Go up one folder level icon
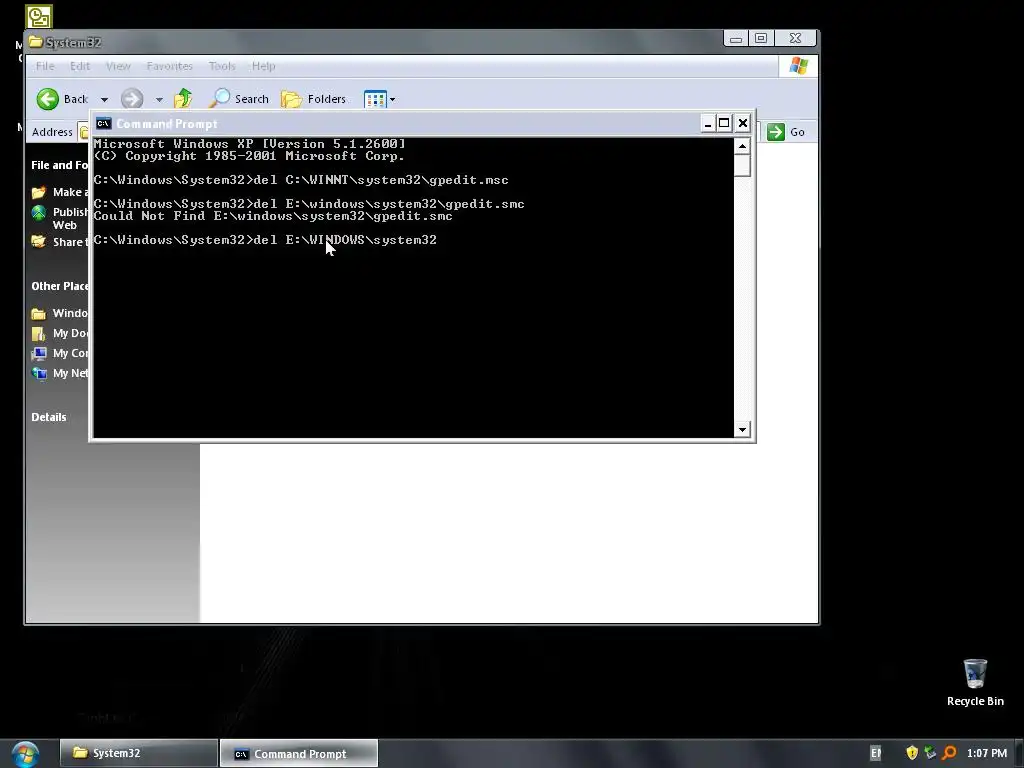The width and height of the screenshot is (1024, 768). tap(183, 99)
